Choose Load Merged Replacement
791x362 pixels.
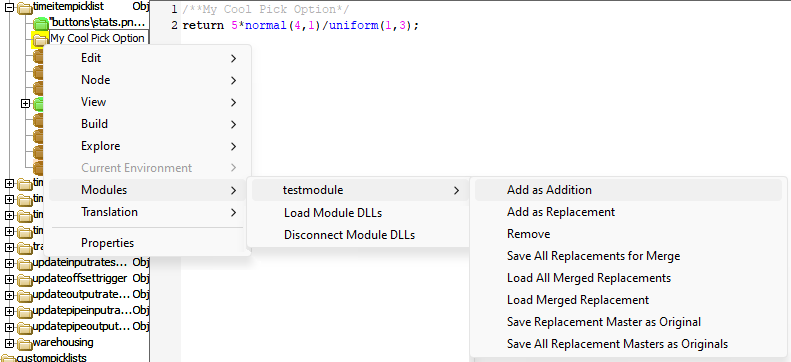[x=628, y=300]
